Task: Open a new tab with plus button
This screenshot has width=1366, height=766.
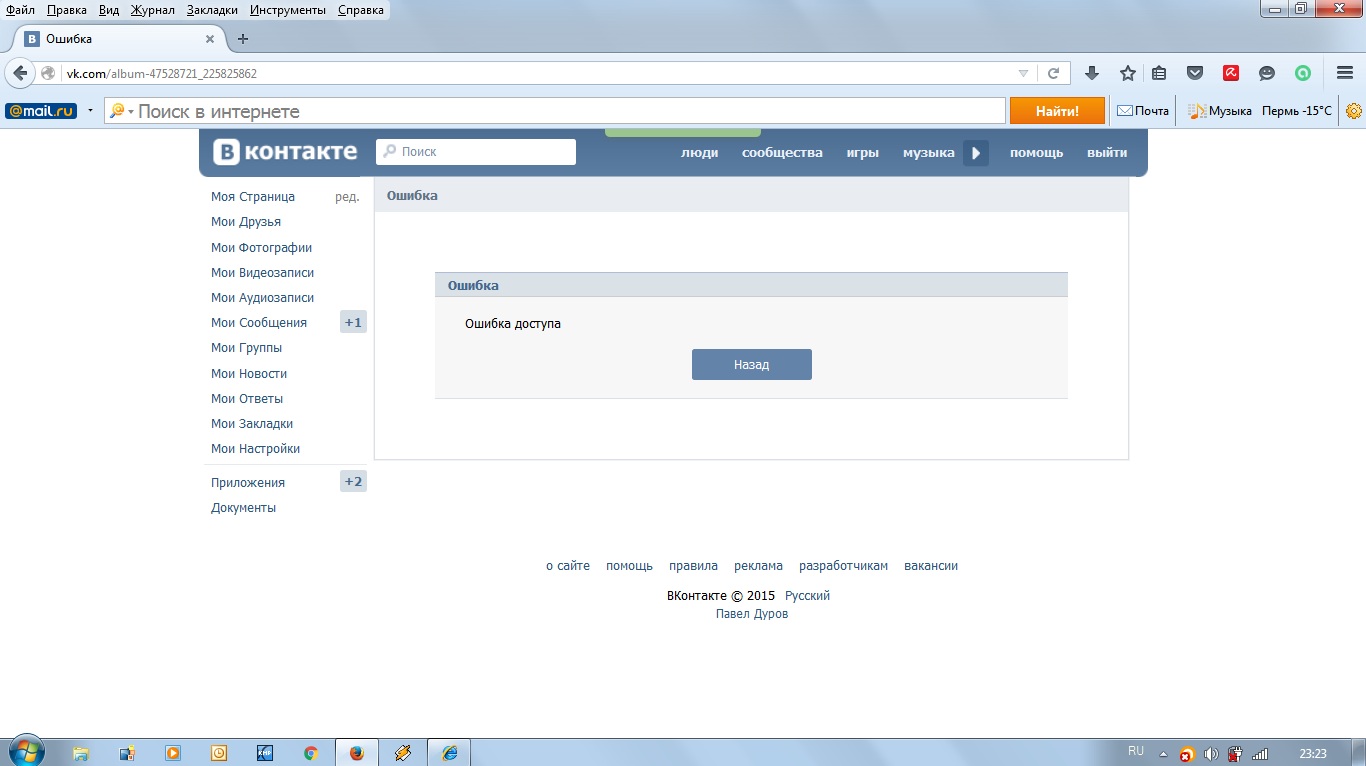Action: 242,39
